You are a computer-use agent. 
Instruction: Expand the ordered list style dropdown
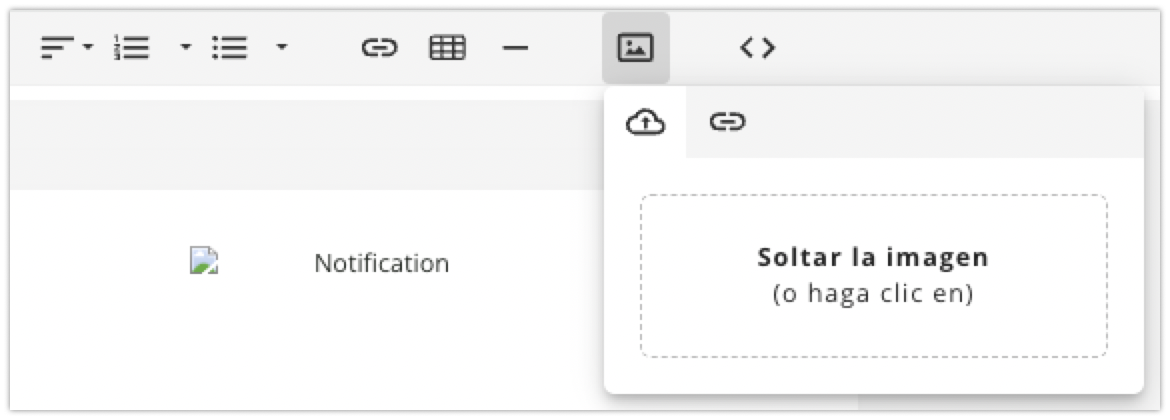[x=185, y=47]
